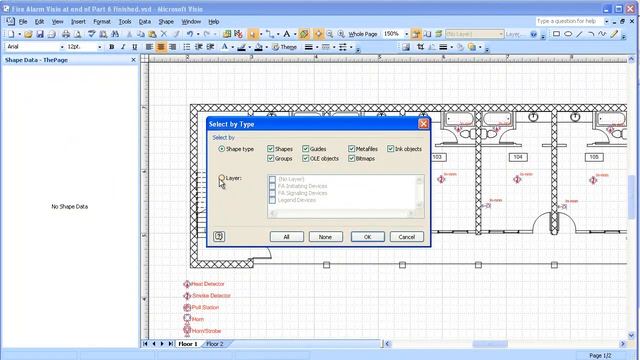
Task: Switch to the Floor 1 page tab
Action: pos(188,344)
